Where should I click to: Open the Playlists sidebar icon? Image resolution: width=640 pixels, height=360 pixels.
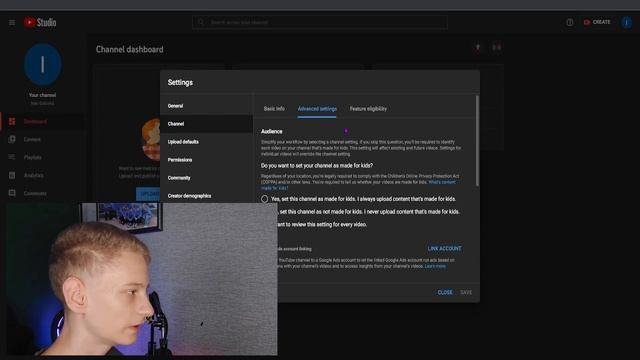(x=12, y=157)
